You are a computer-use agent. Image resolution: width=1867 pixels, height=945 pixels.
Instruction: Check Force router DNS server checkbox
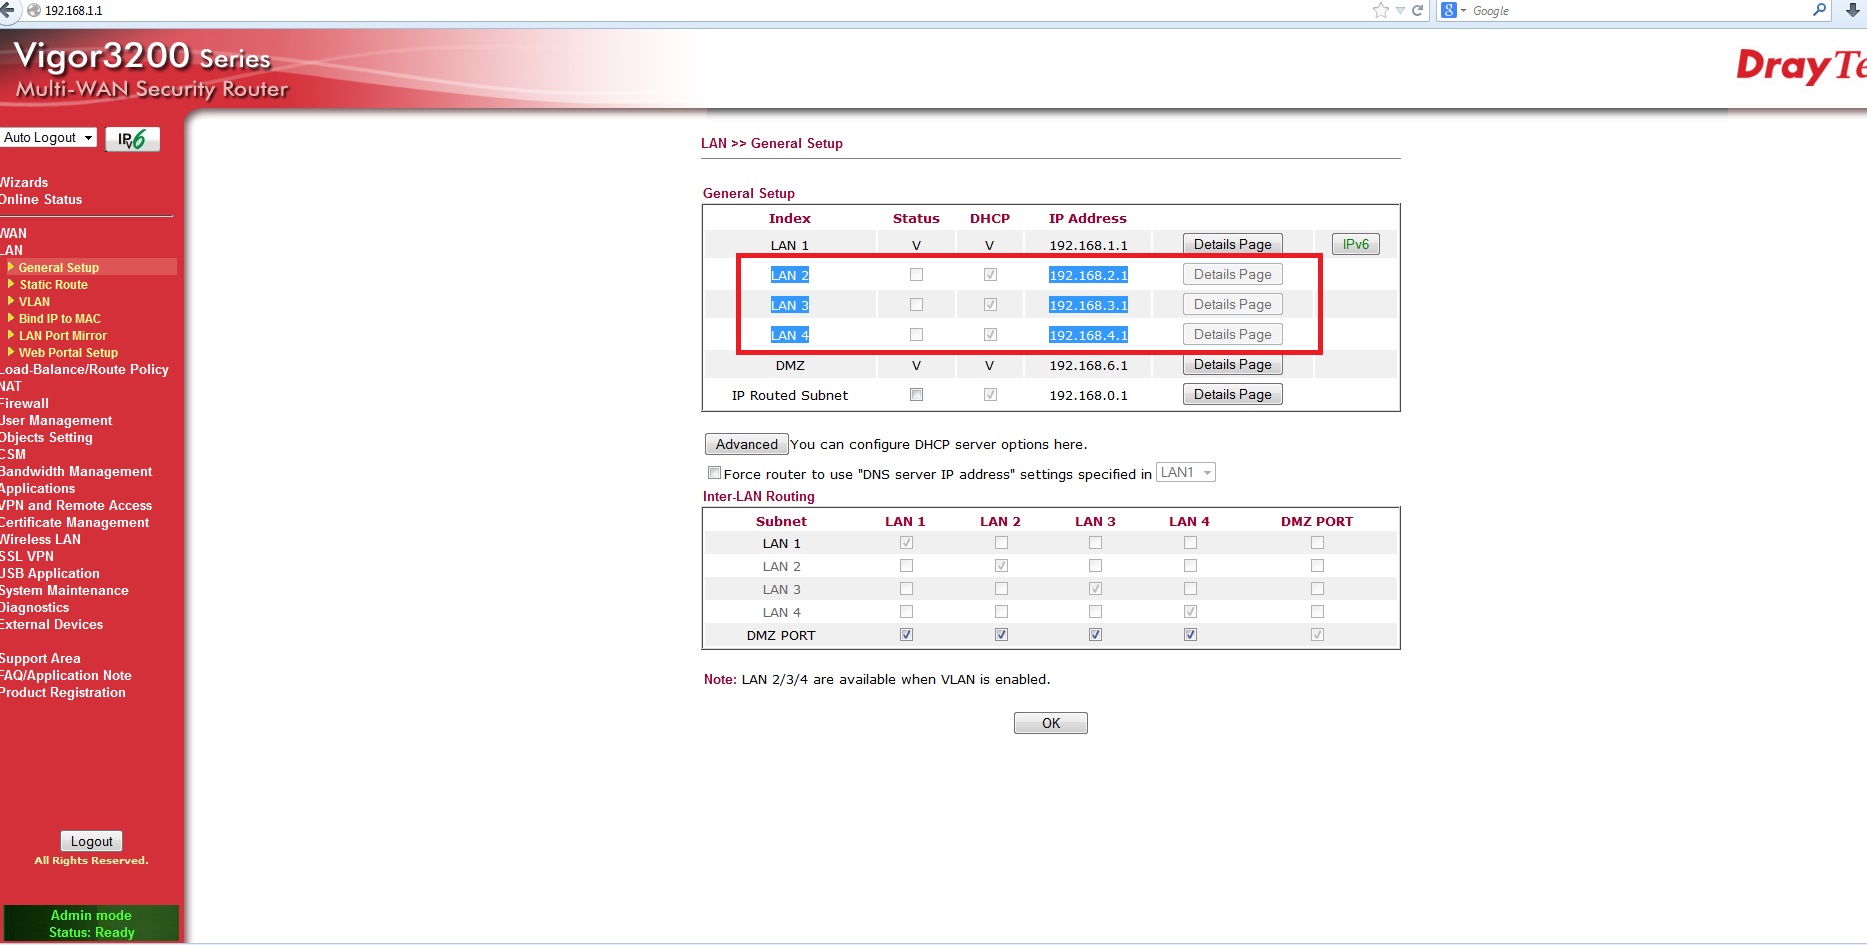(x=714, y=473)
